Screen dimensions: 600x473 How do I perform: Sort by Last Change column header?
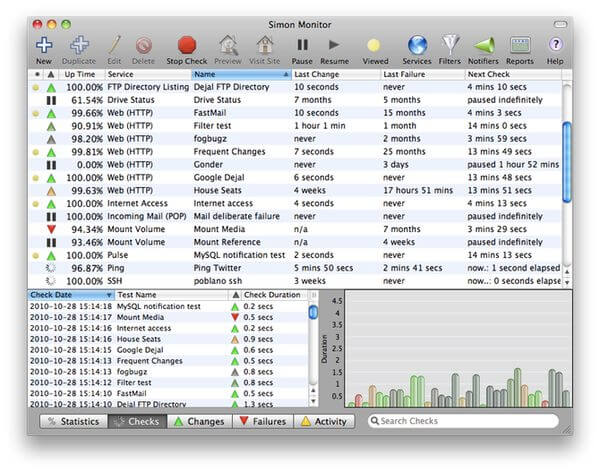(x=336, y=74)
